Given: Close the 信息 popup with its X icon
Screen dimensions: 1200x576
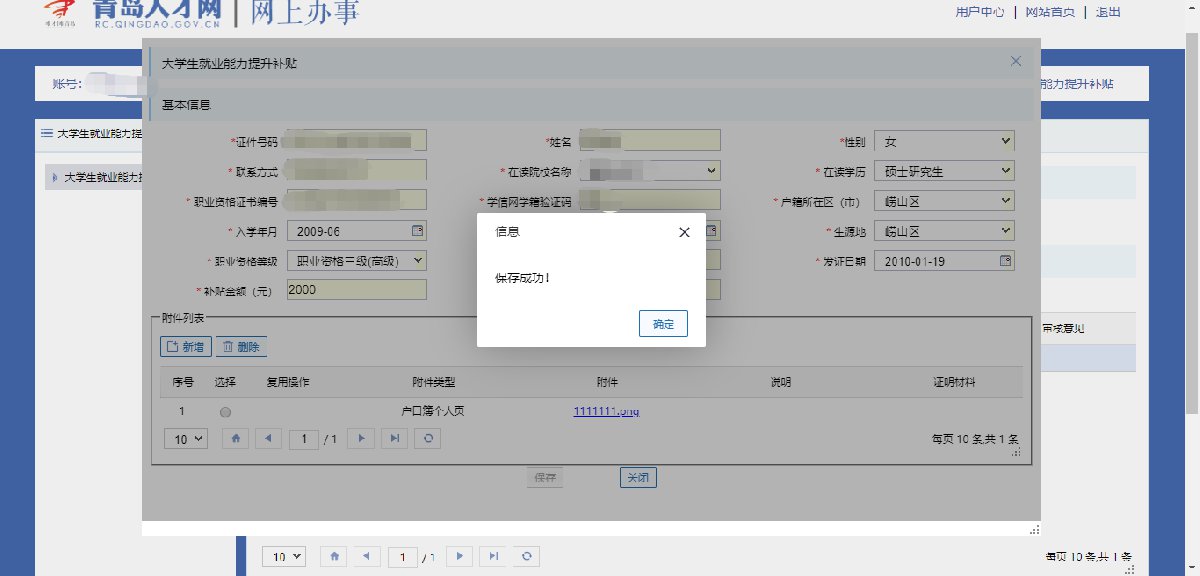Looking at the screenshot, I should click(684, 232).
